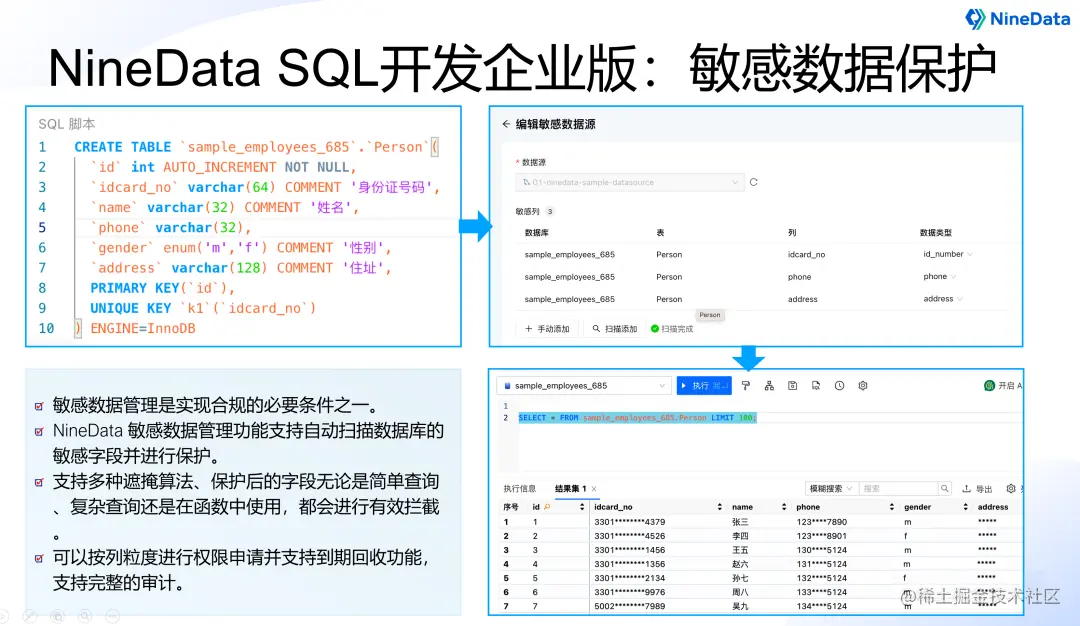Click the back arrow beside 编辑敏感数据源

(506, 124)
